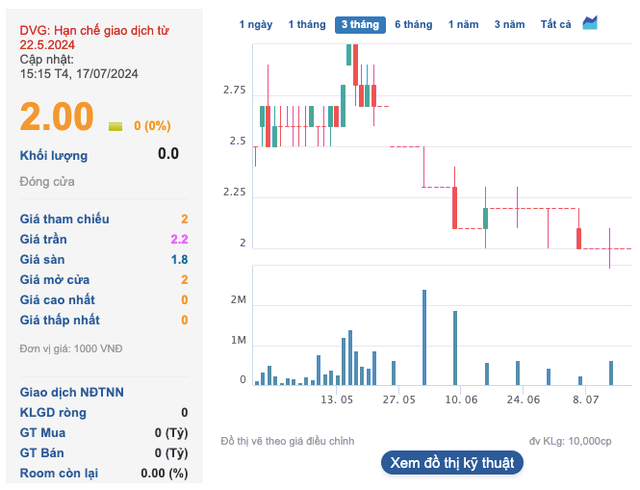The width and height of the screenshot is (640, 490).
Task: Click the yellow unchanged-price indicator icon
Action: pyautogui.click(x=115, y=126)
